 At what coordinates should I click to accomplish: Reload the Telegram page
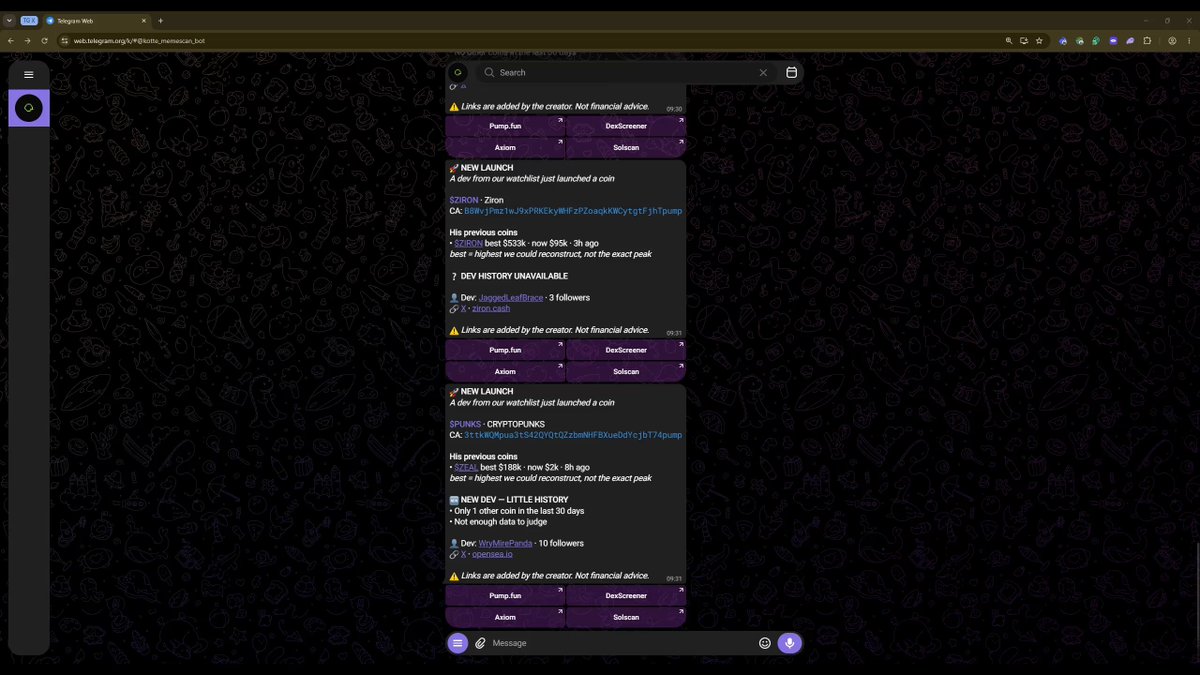[44, 41]
